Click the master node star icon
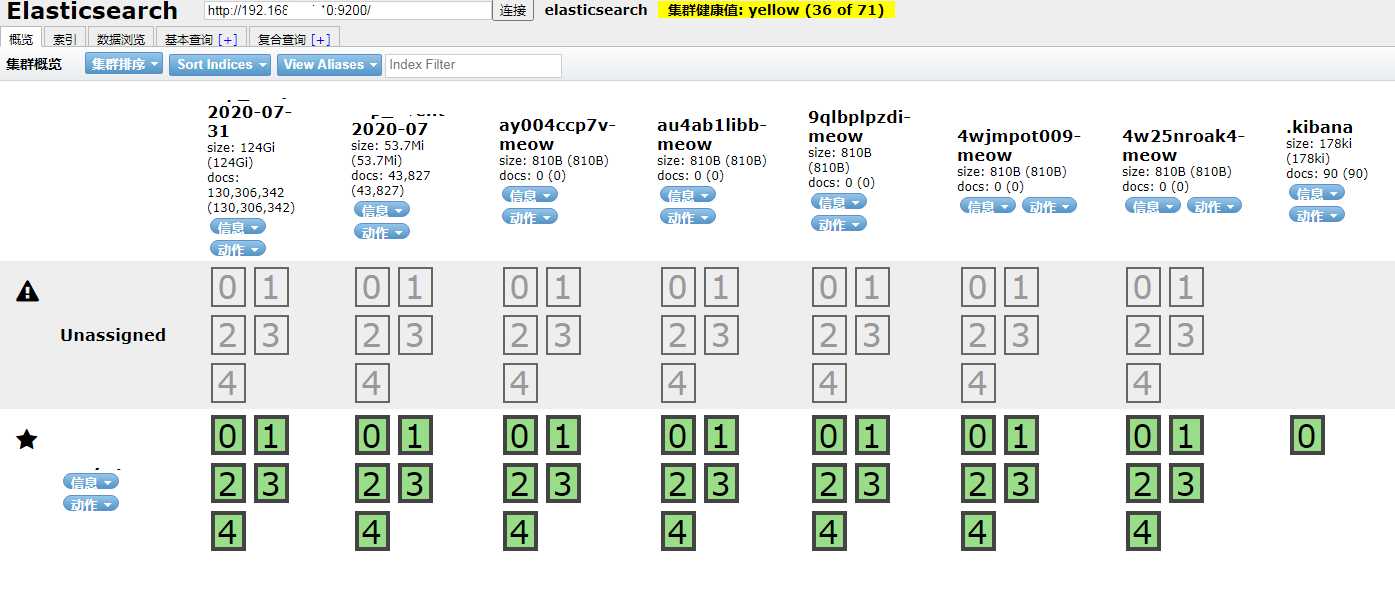Screen dimensions: 1395x590 click(27, 438)
